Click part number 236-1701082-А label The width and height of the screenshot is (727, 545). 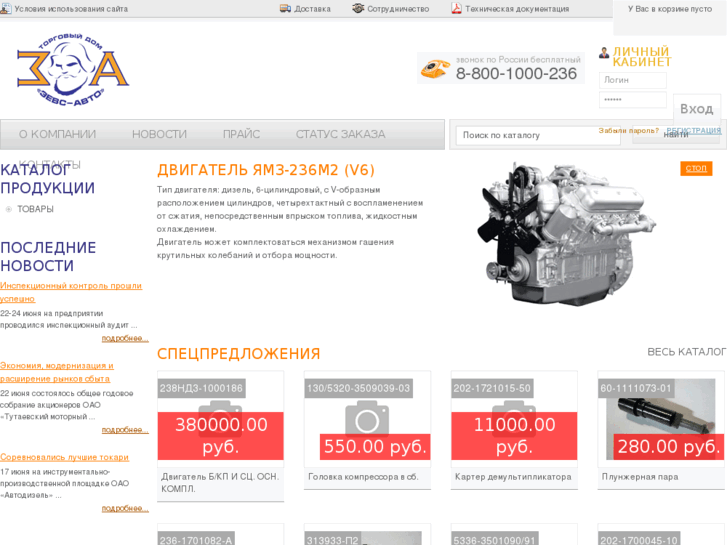pyautogui.click(x=196, y=539)
